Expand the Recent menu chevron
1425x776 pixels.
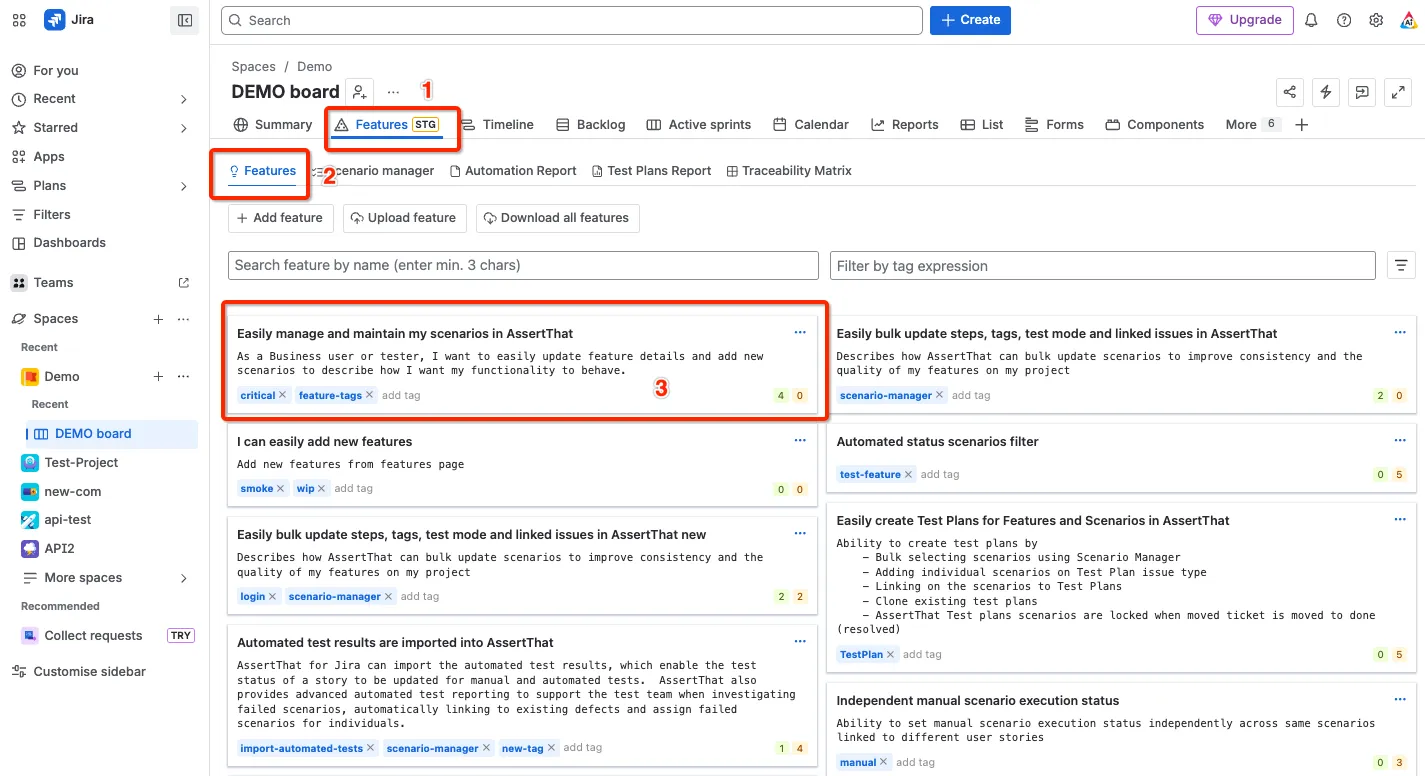point(184,99)
